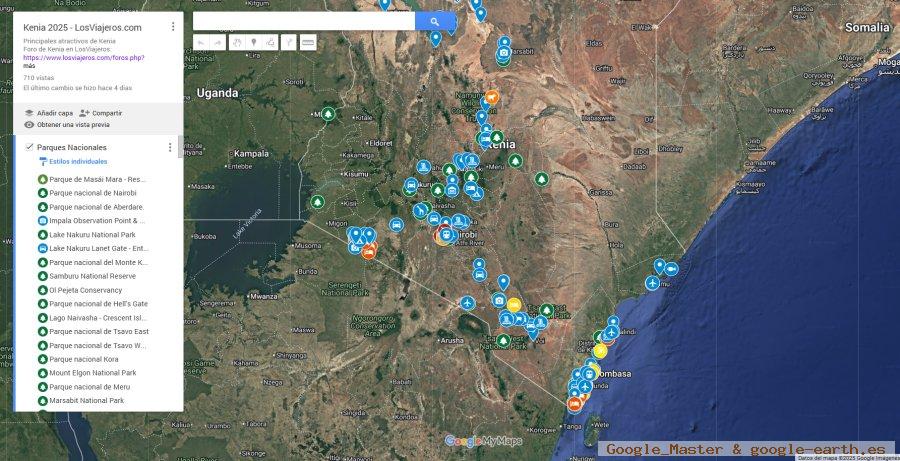Click yellow lodging marker near Tsavo East
Viewport: 900px width, 461px height.
coord(514,305)
